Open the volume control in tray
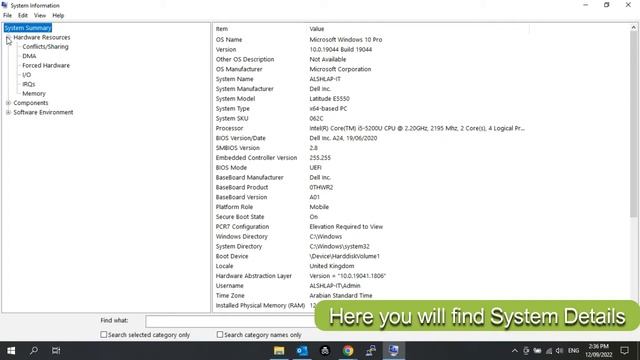 (560, 351)
